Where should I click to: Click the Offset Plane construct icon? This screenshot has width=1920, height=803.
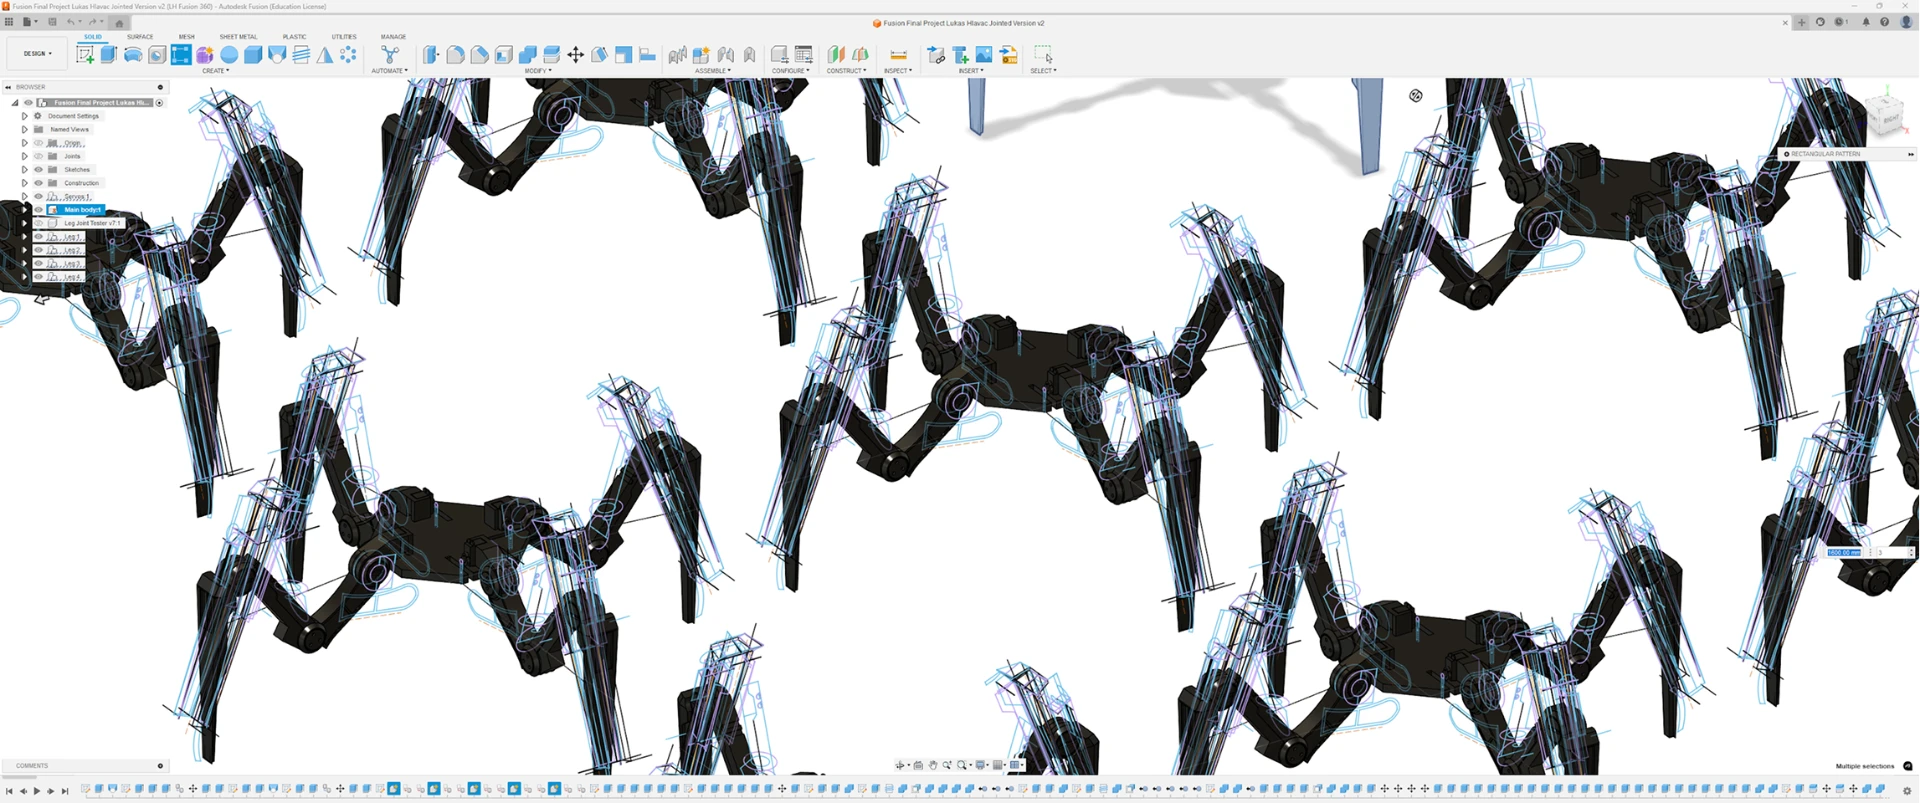tap(836, 55)
